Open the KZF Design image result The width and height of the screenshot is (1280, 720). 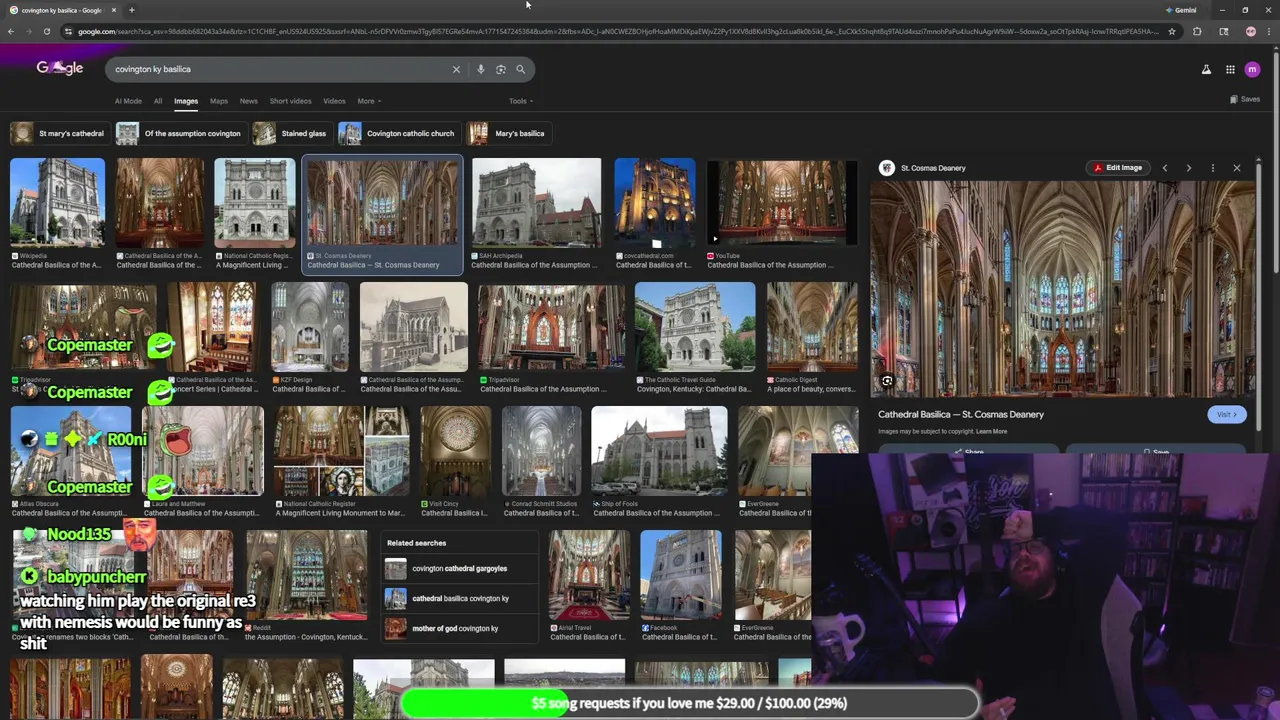point(310,327)
